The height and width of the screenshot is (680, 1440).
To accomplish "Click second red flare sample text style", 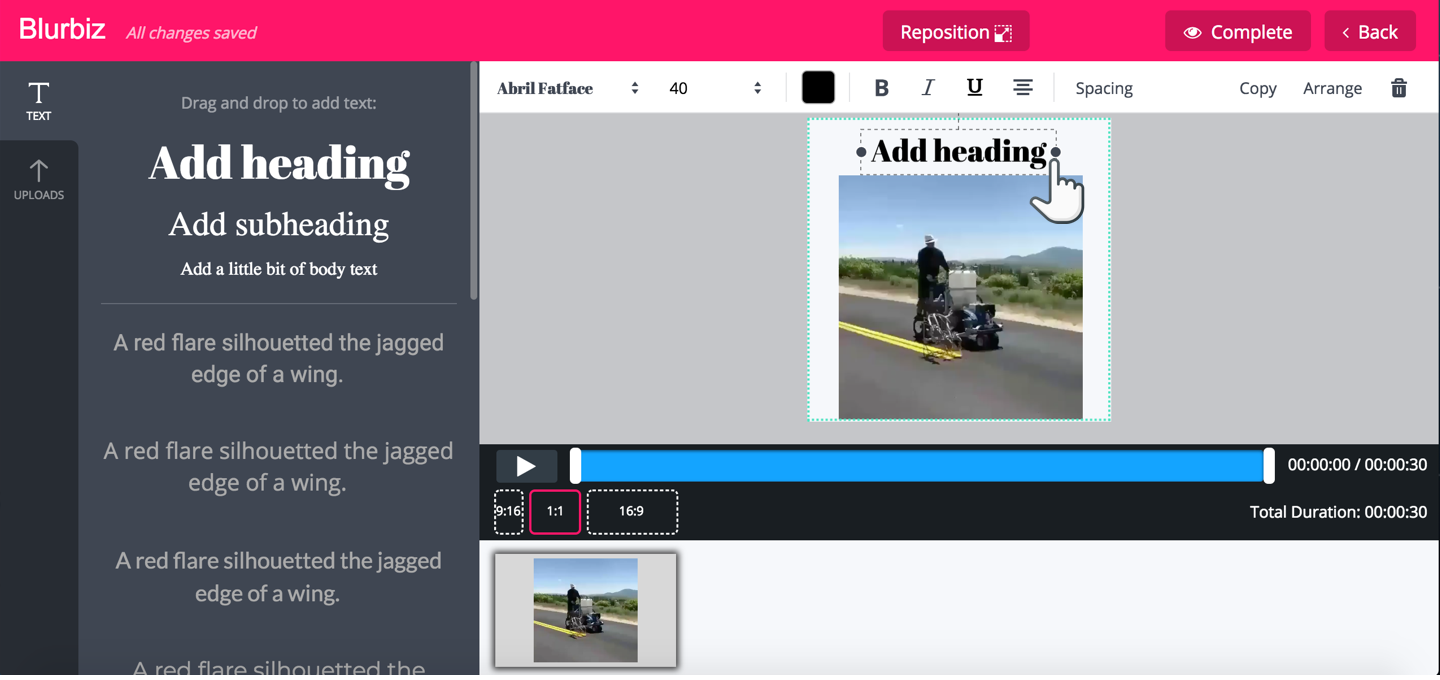I will coord(279,467).
